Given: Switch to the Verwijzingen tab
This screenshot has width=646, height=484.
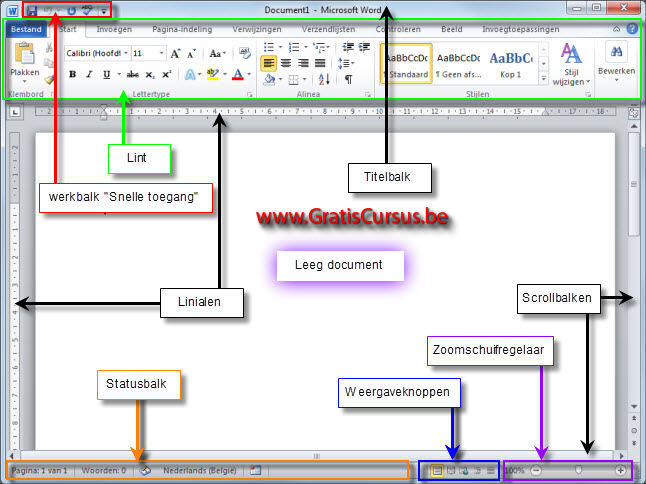Looking at the screenshot, I should [x=257, y=29].
